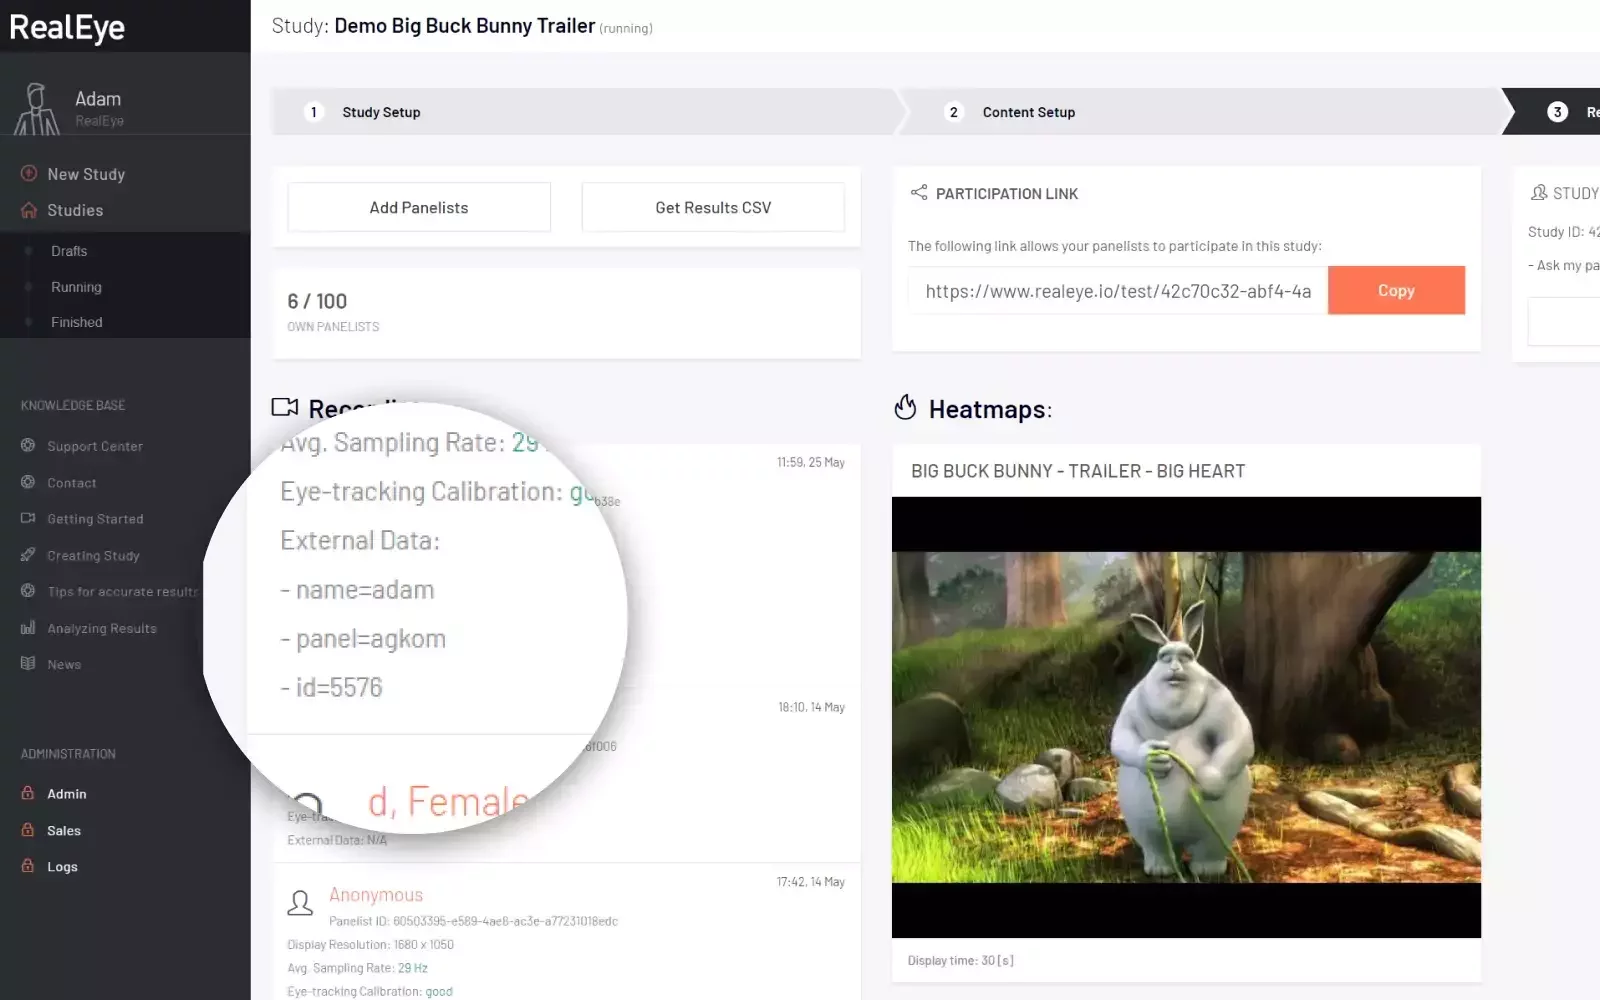Show the Drafts studies list
Image resolution: width=1600 pixels, height=1000 pixels.
tap(69, 251)
